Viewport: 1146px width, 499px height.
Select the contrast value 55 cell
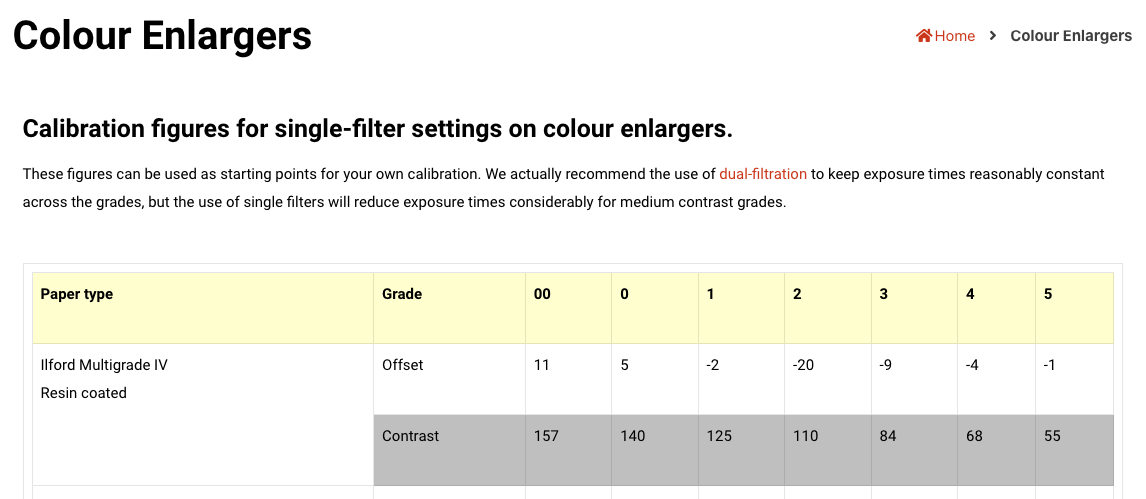1052,436
